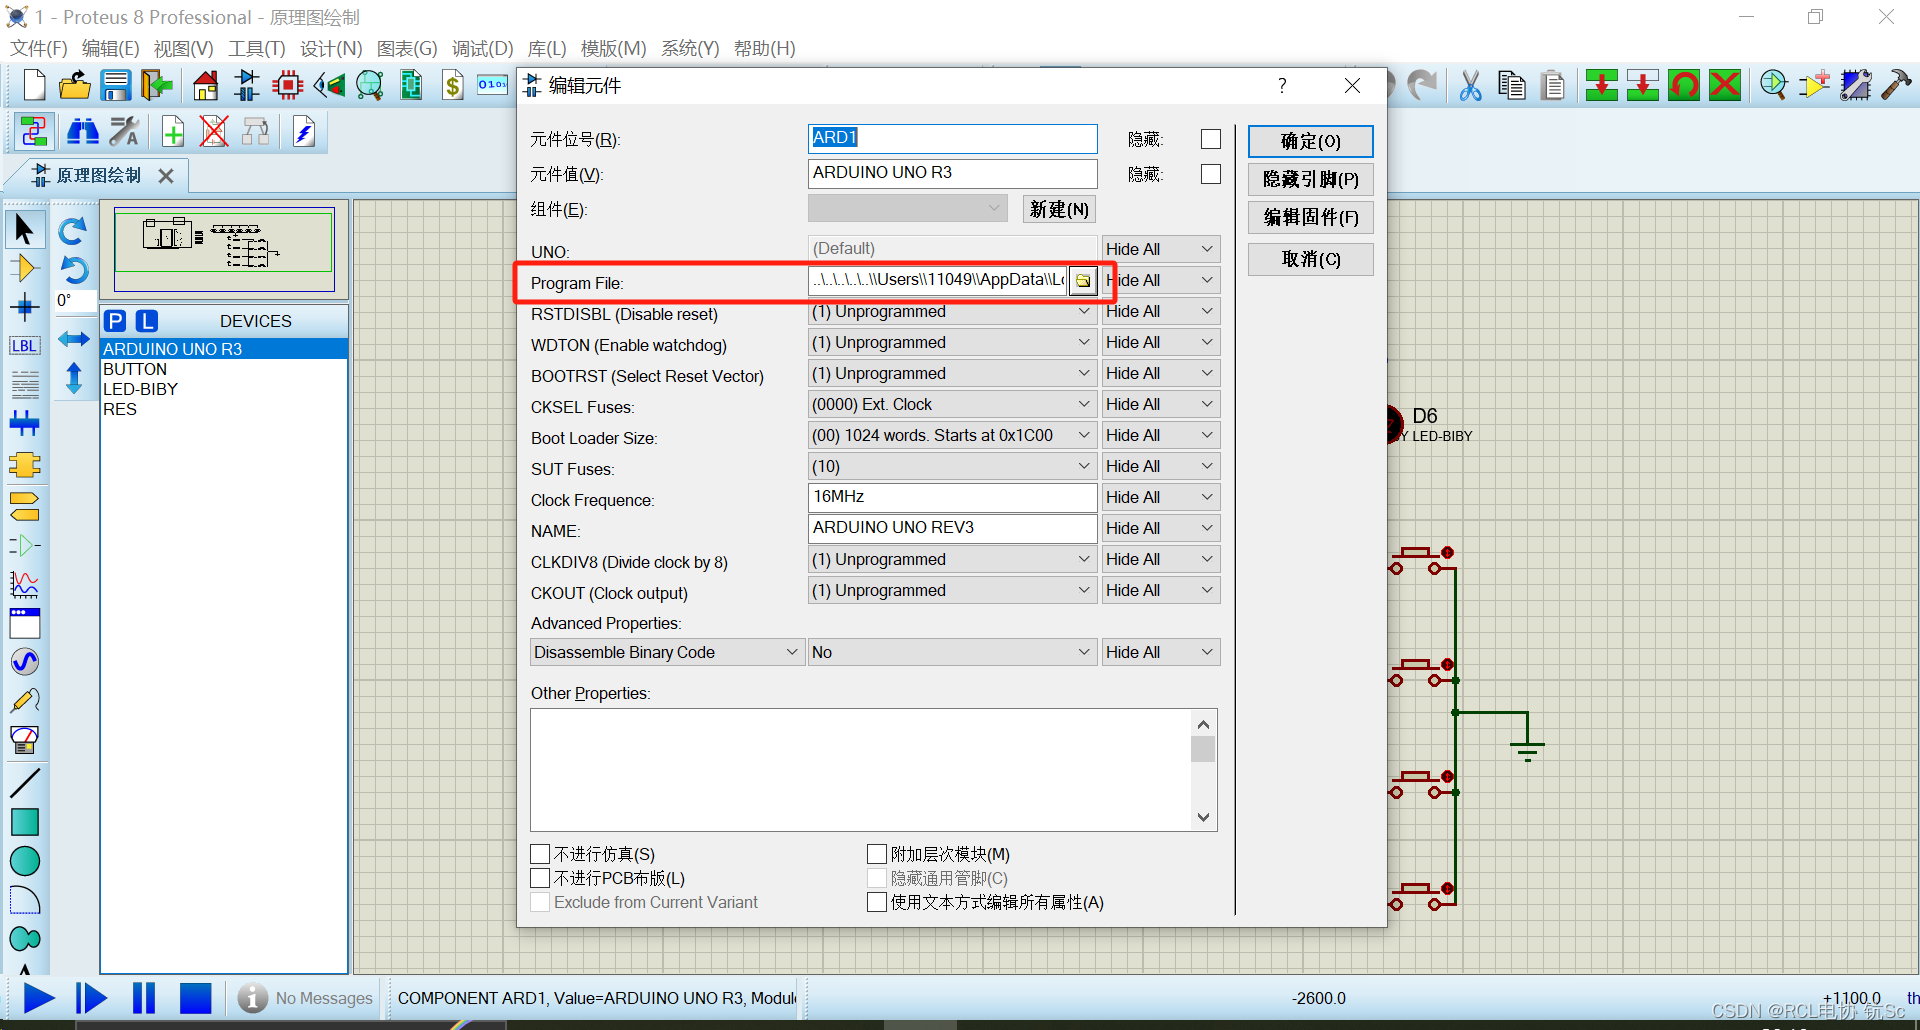Click the P pick devices button
This screenshot has height=1030, width=1920.
(x=116, y=321)
